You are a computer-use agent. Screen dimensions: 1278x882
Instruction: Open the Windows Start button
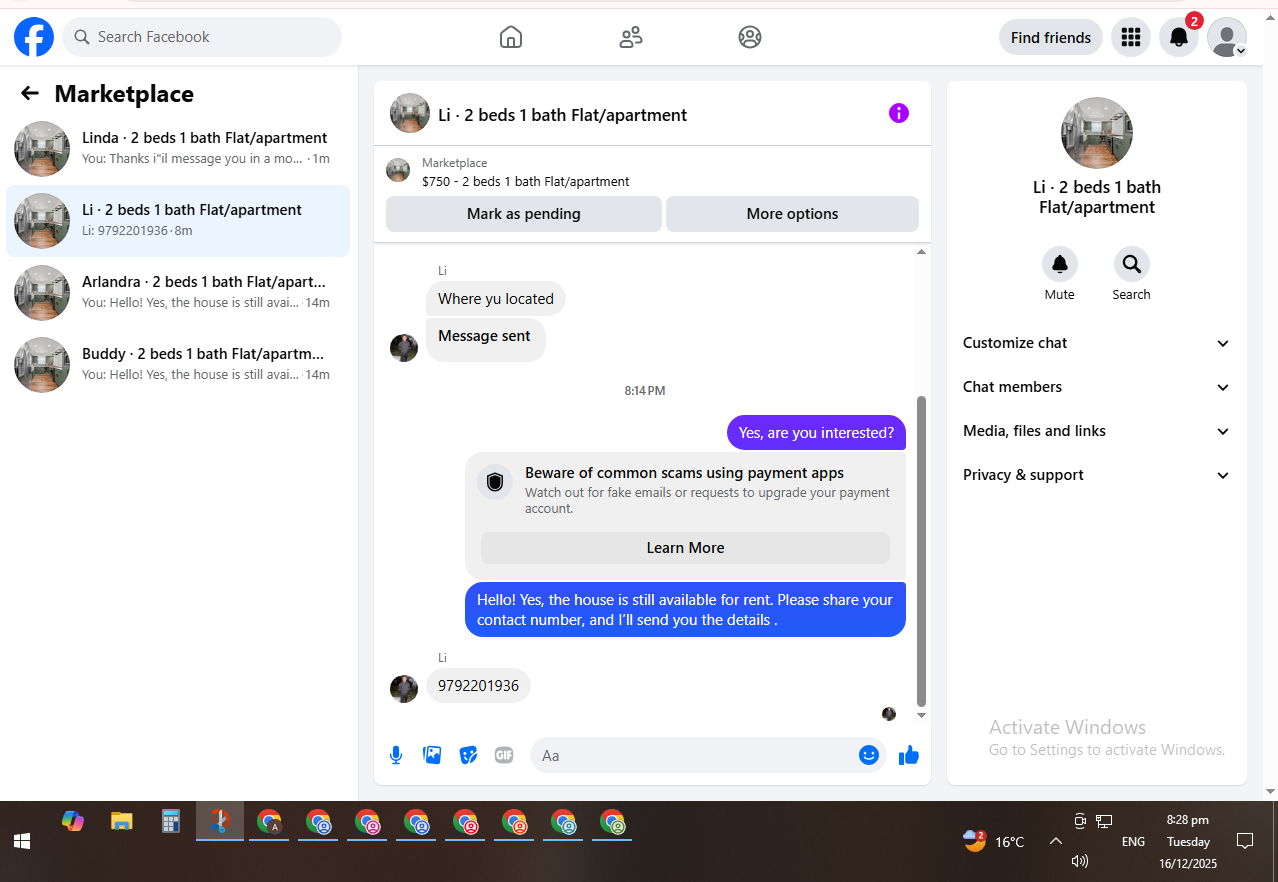pyautogui.click(x=22, y=841)
